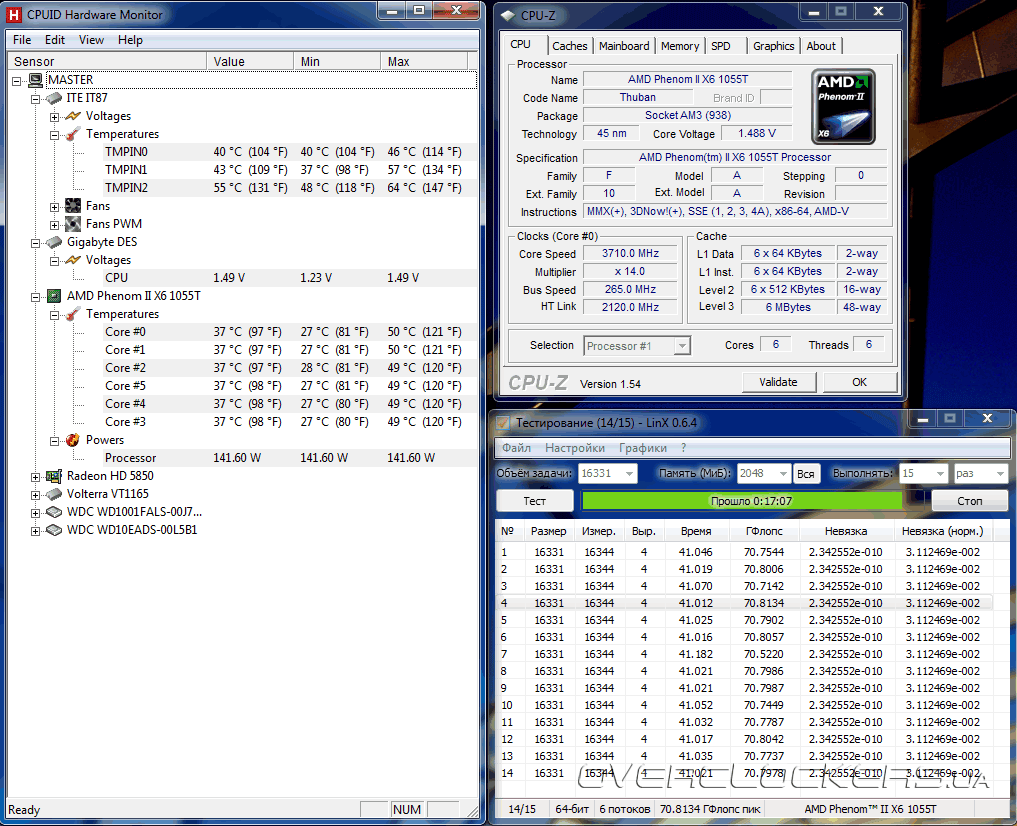Click the Max column header
The height and width of the screenshot is (826, 1017).
(424, 62)
